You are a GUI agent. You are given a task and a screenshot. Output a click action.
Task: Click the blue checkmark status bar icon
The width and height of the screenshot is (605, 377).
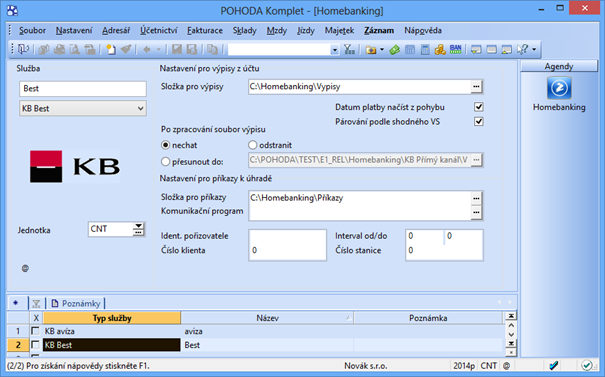(x=554, y=365)
